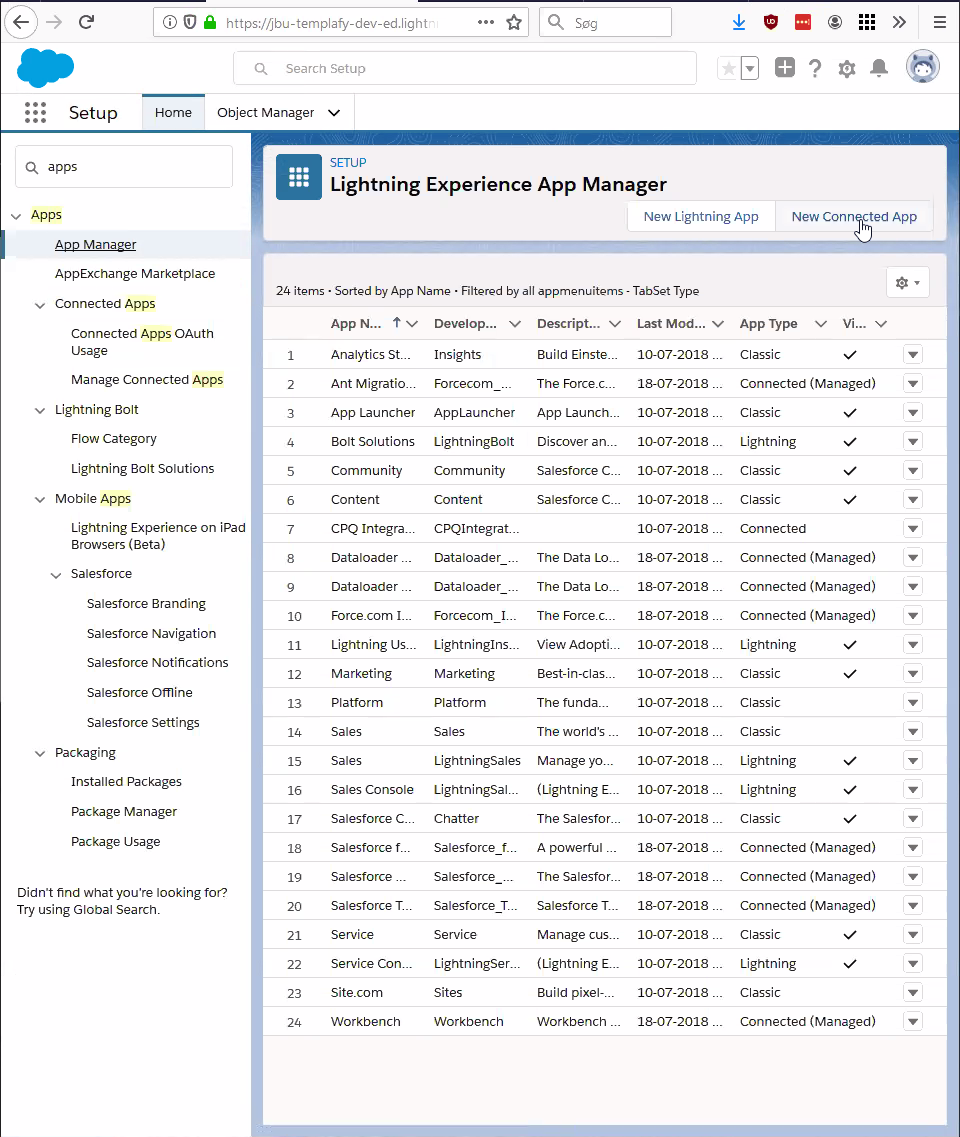Open the Description column menu chevron
This screenshot has width=960, height=1137.
coord(615,324)
